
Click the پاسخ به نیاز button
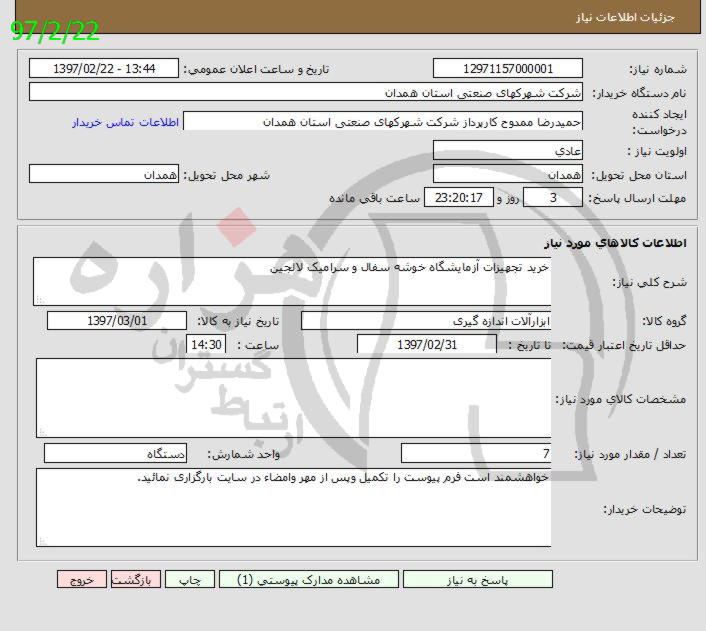[478, 579]
